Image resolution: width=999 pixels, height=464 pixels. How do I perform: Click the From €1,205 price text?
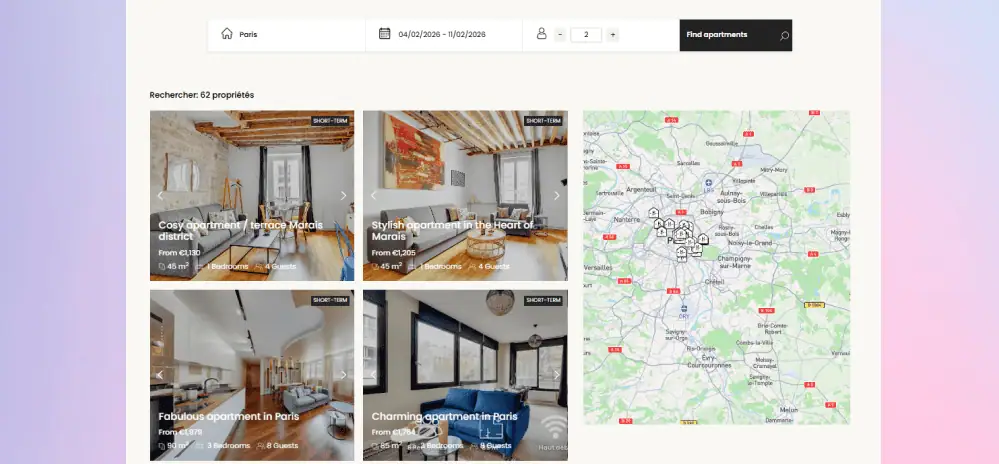(x=393, y=253)
